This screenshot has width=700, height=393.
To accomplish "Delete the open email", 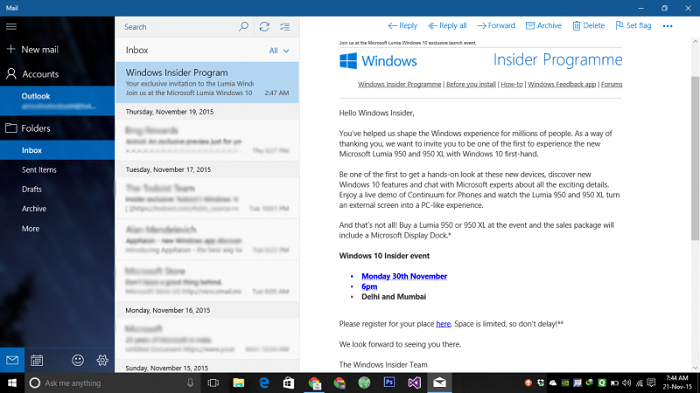I will click(x=588, y=26).
